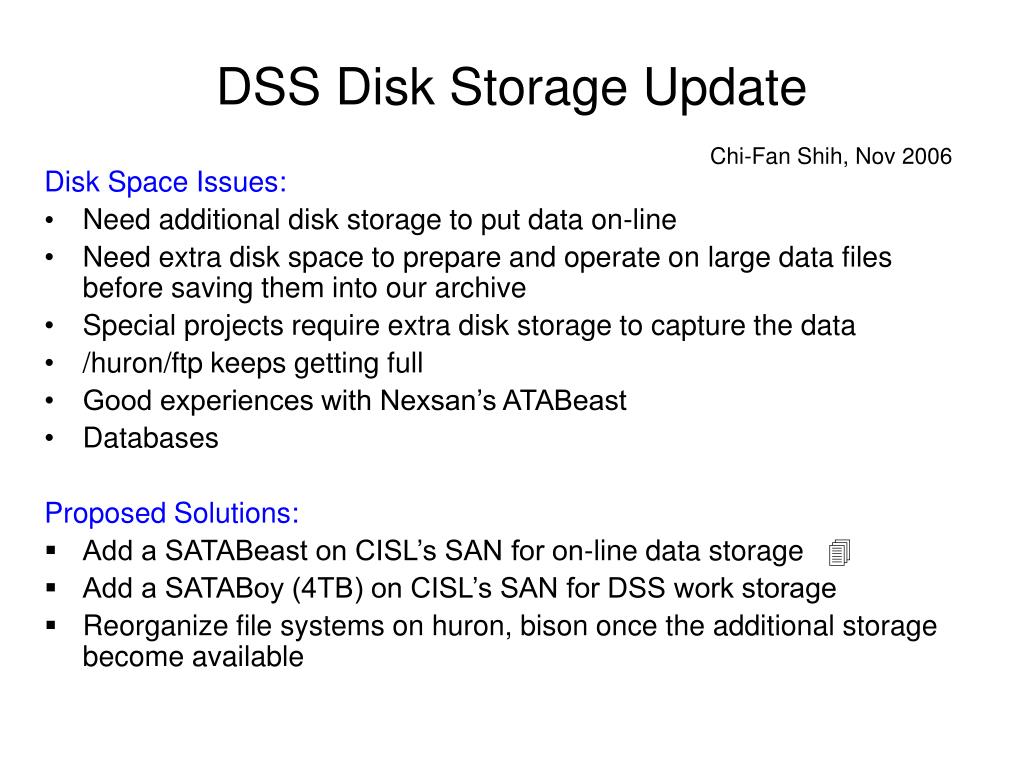Click the extra disk space to prepare bullet
Viewport: 1024px width, 768px height.
[487, 272]
